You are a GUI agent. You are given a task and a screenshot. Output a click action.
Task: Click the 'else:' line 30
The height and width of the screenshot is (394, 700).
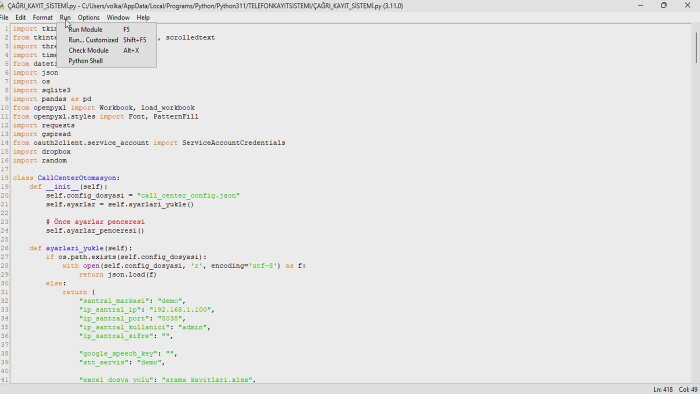coord(56,283)
